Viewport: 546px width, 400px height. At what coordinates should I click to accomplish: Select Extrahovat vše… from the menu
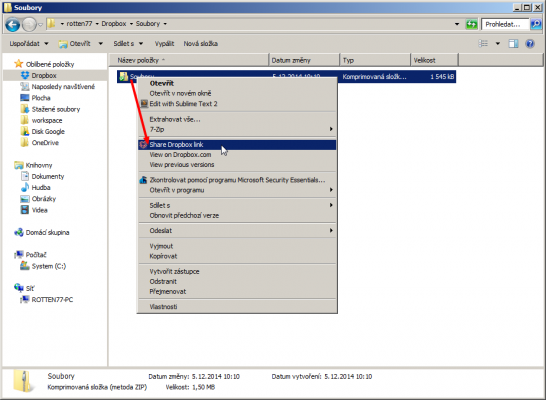(x=237, y=119)
